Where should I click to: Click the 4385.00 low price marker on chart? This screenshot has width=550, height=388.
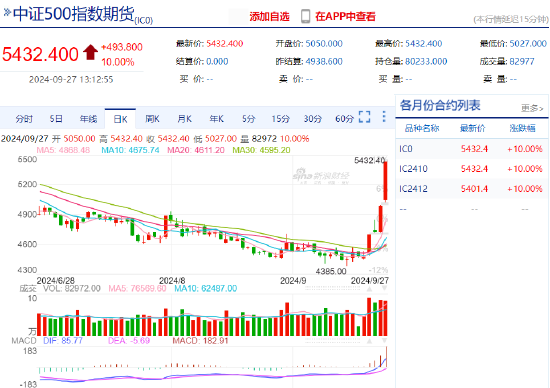click(x=331, y=271)
